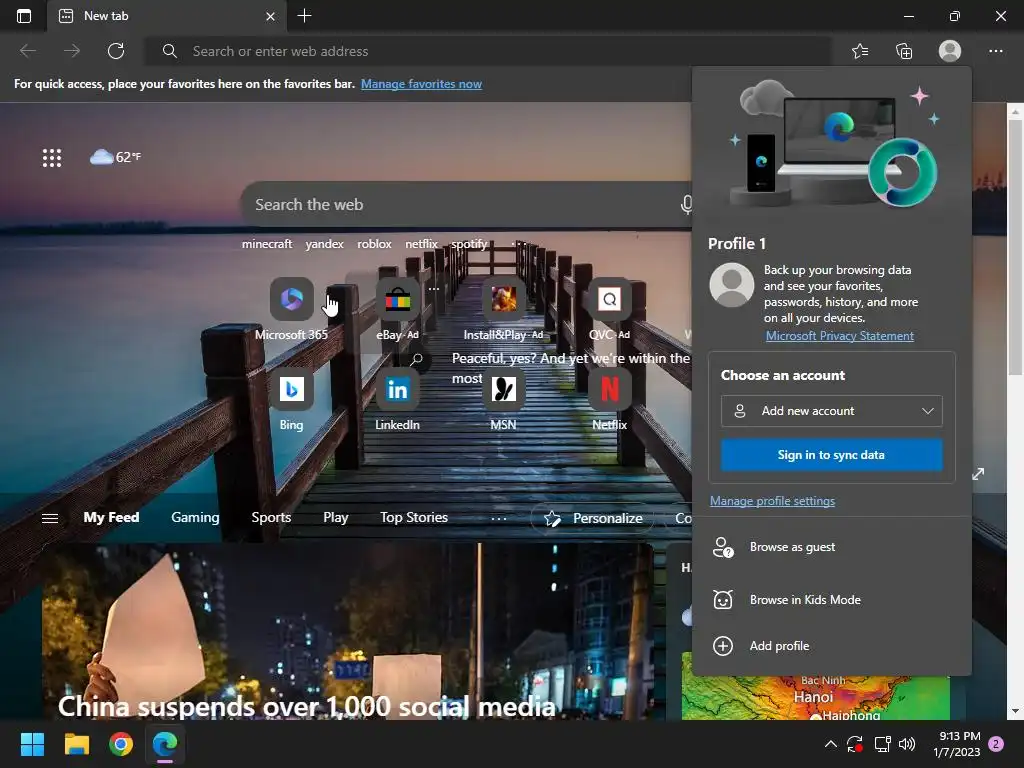Start voice search microphone icon
The image size is (1024, 768).
tap(686, 204)
